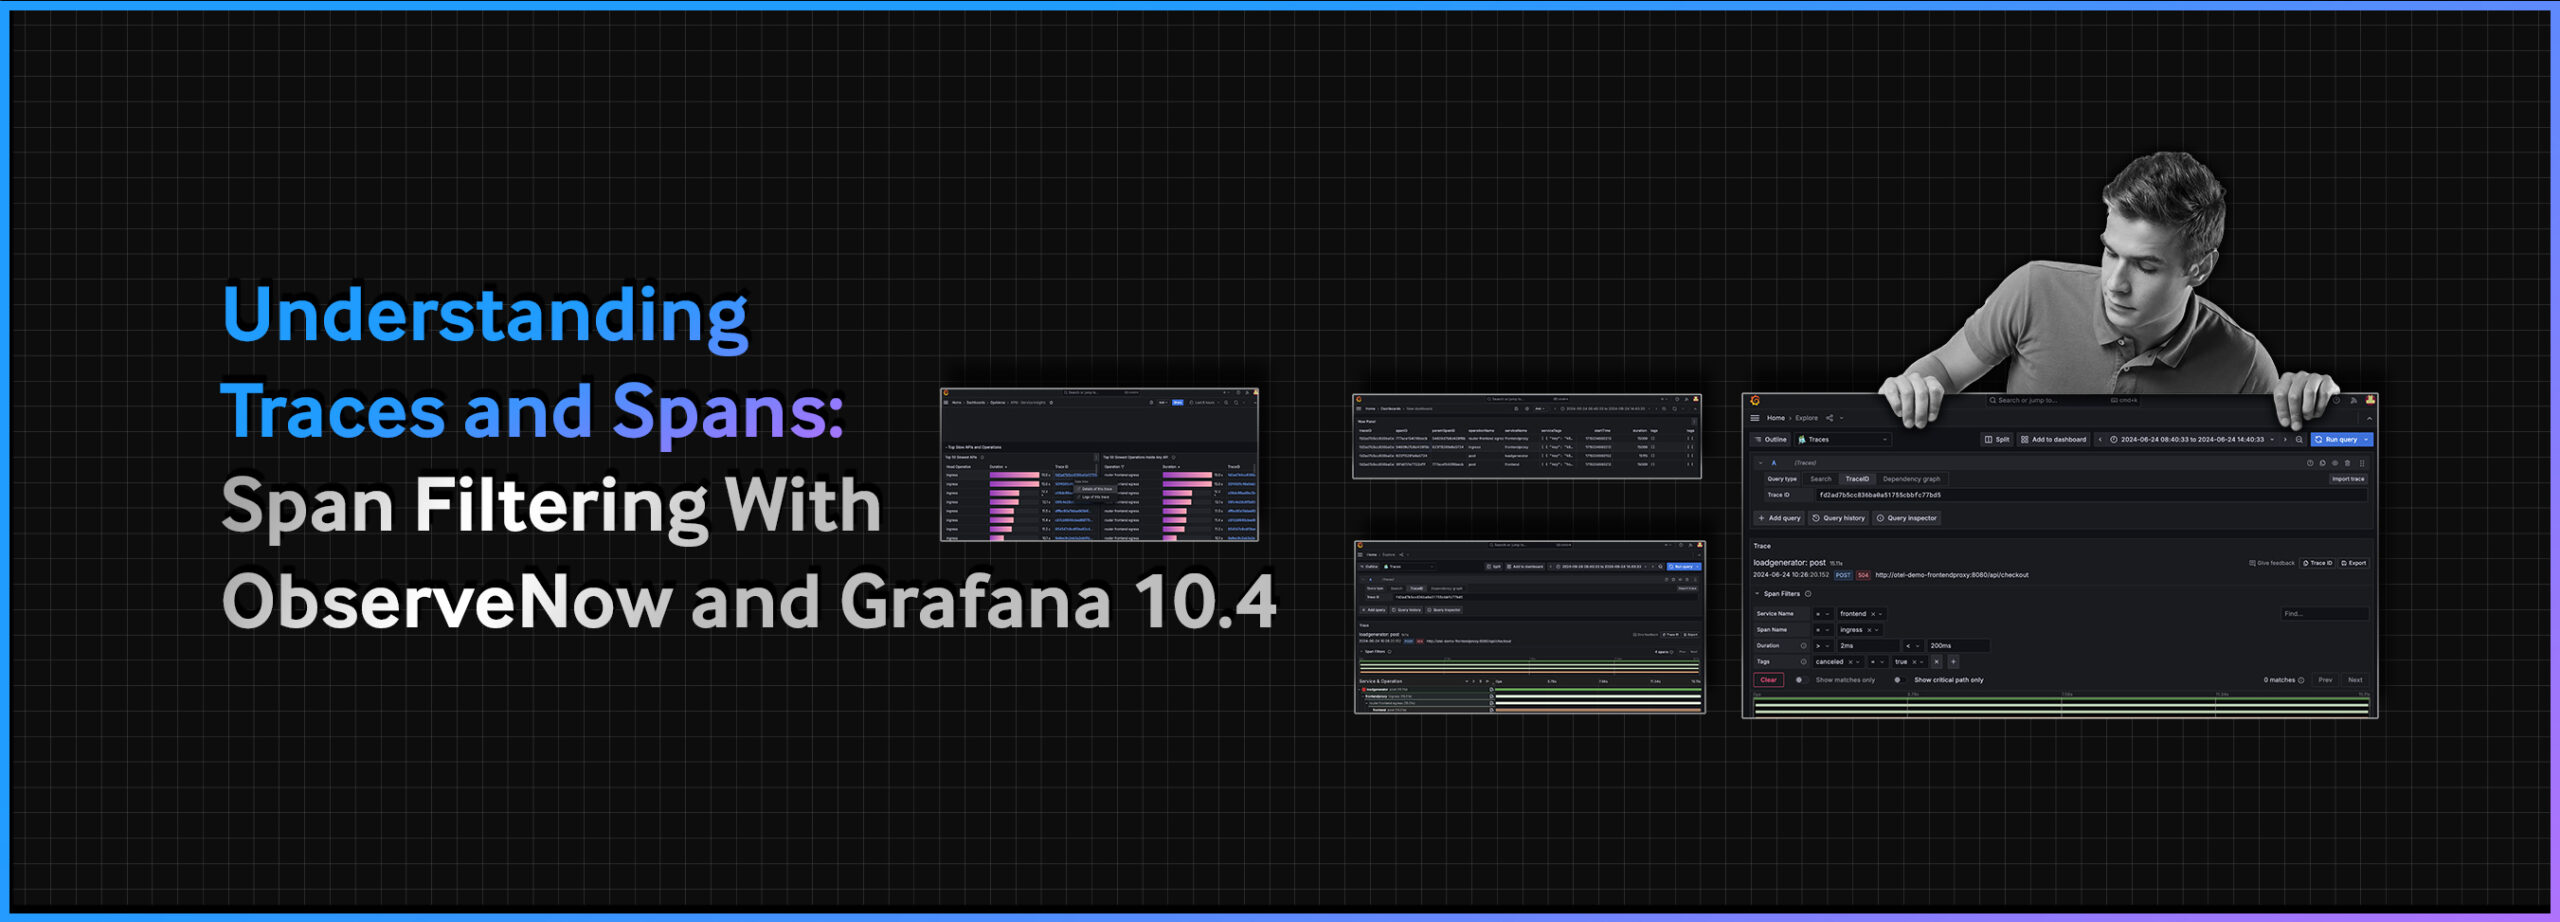This screenshot has width=2560, height=922.
Task: Select TraceID query type tab in large window
Action: [x=1857, y=479]
